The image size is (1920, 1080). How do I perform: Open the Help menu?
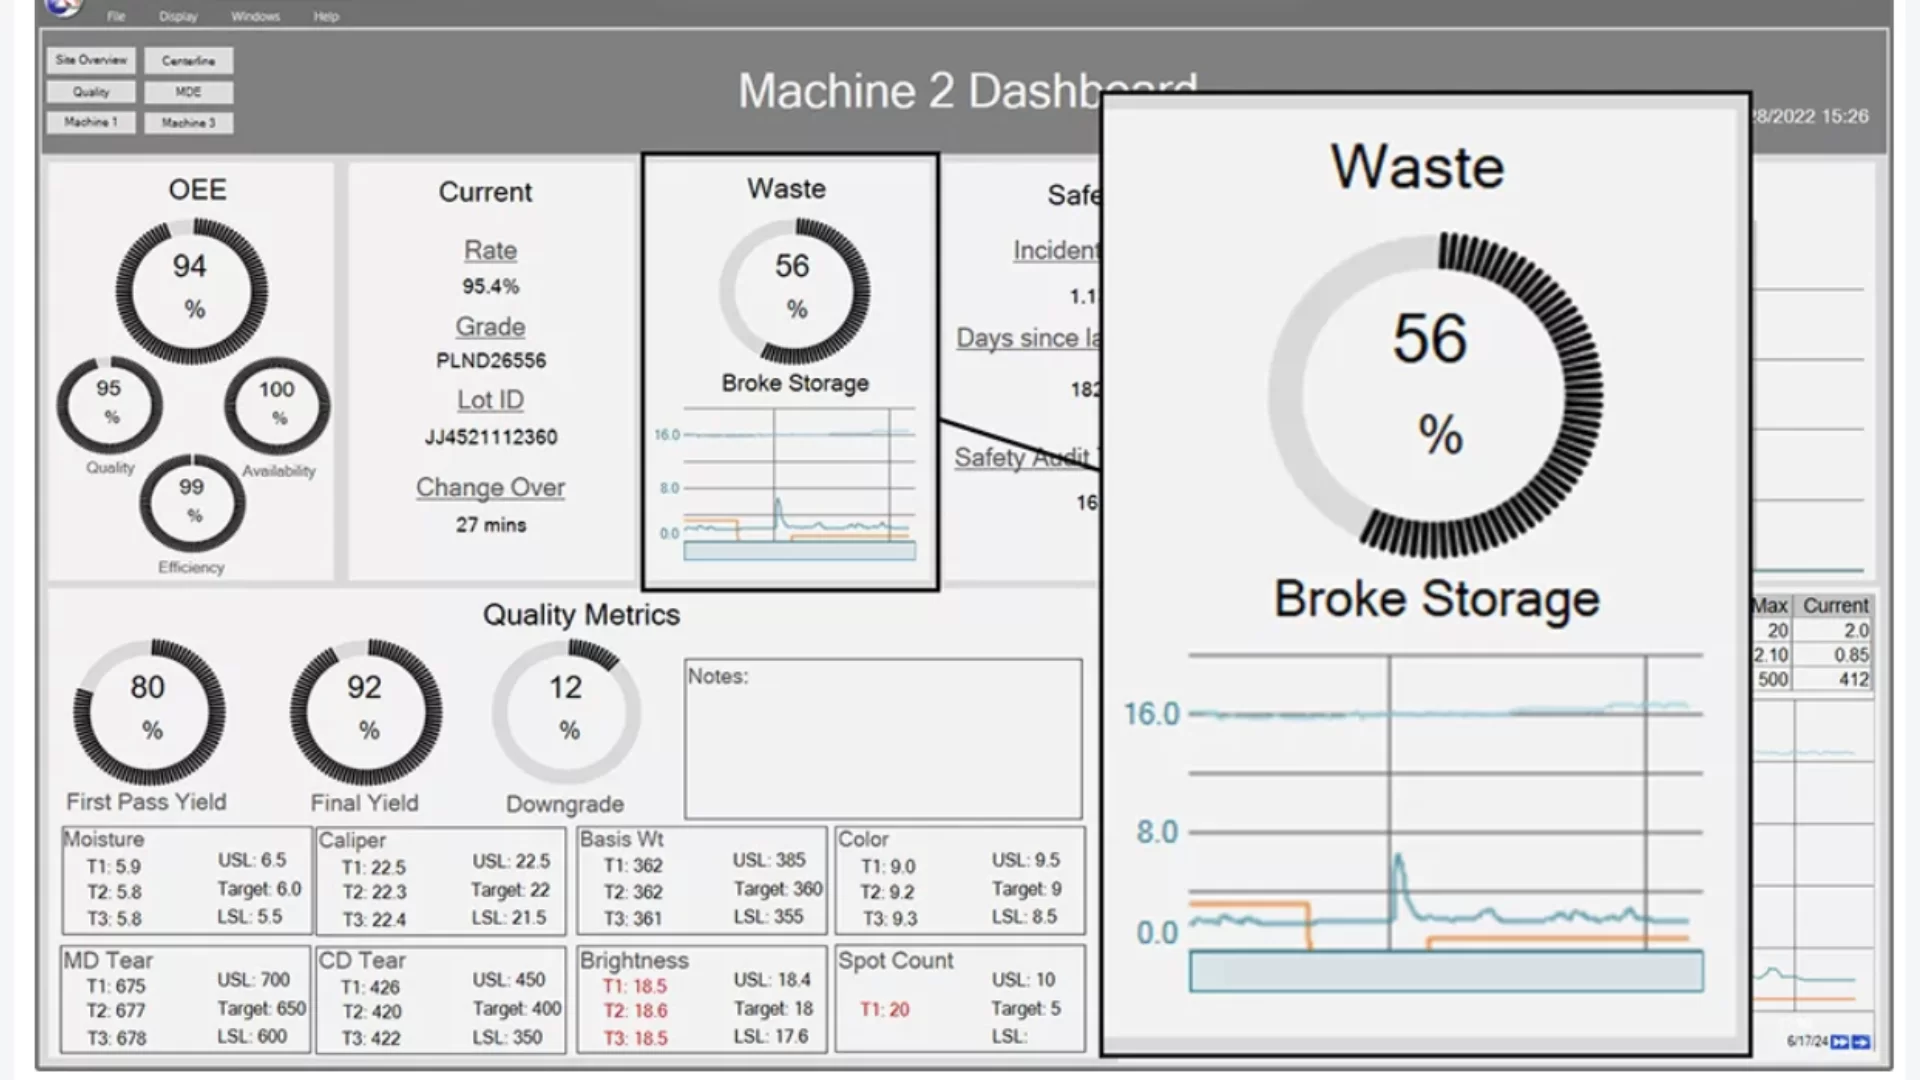326,16
